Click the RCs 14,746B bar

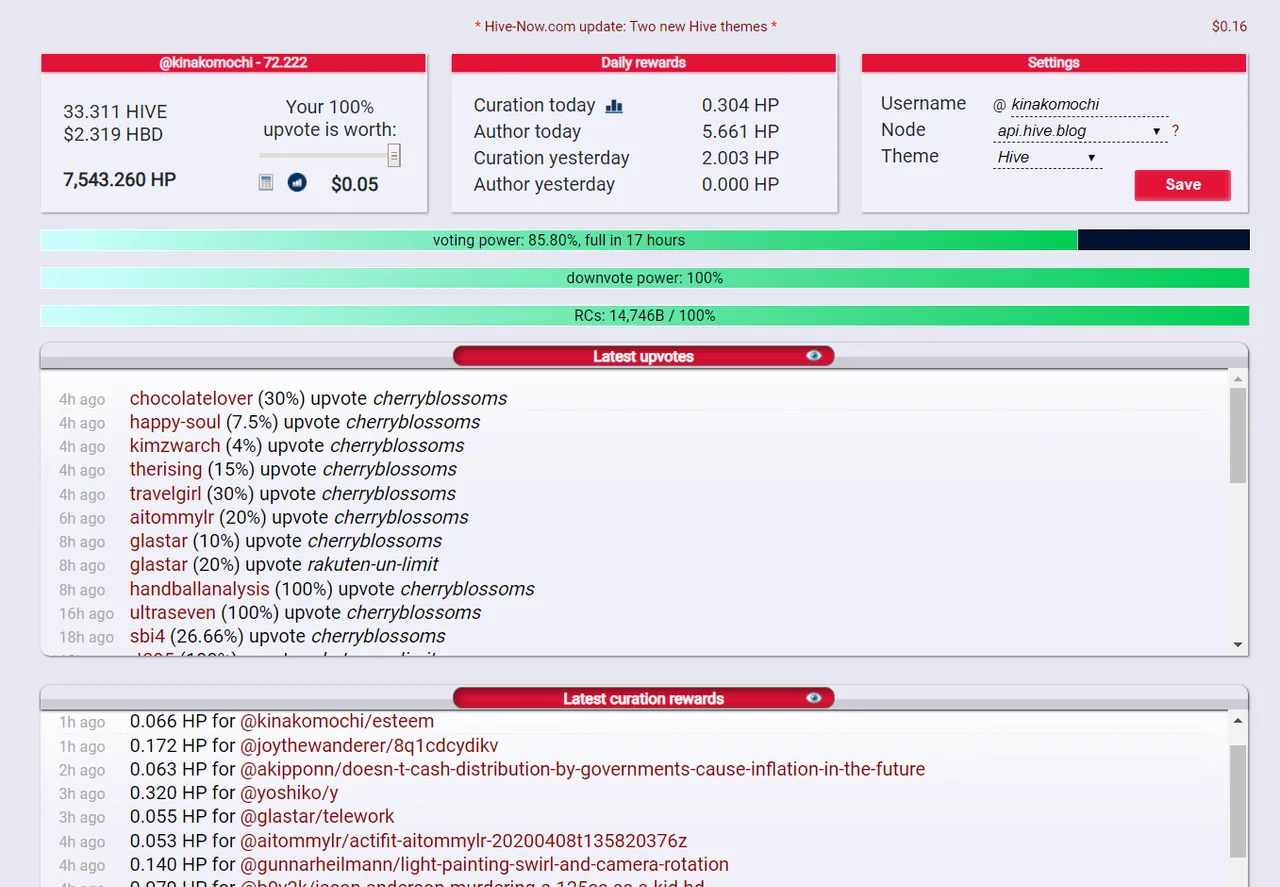coord(645,315)
